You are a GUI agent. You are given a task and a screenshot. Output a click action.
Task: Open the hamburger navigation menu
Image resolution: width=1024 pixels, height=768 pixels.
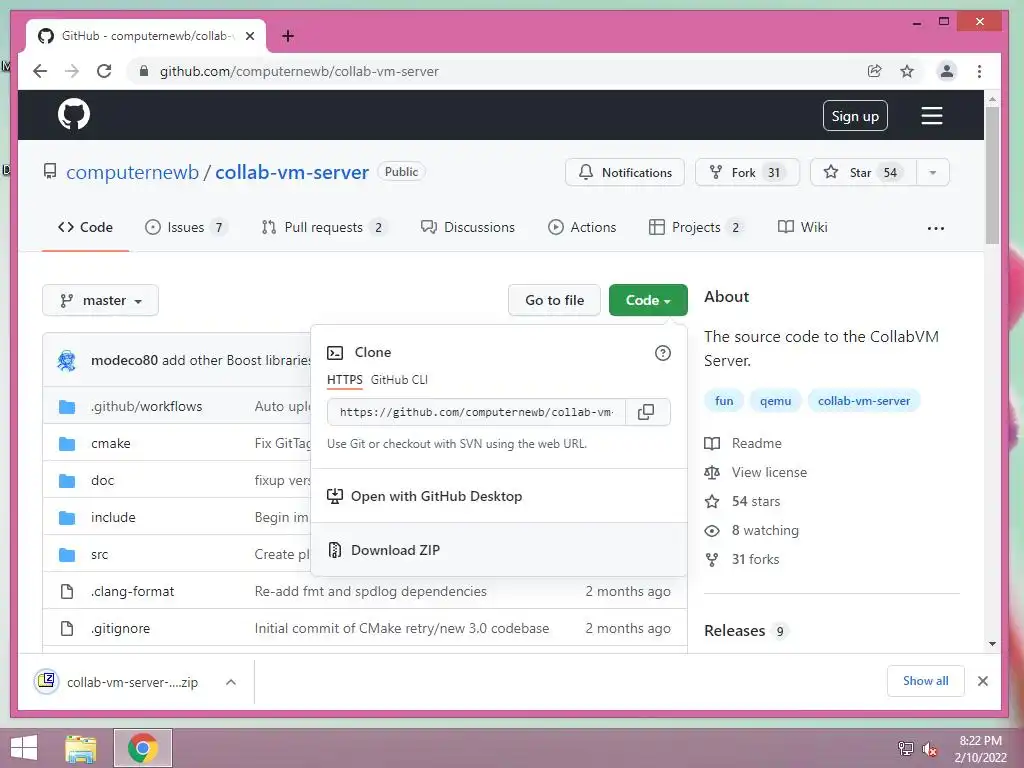click(x=931, y=116)
